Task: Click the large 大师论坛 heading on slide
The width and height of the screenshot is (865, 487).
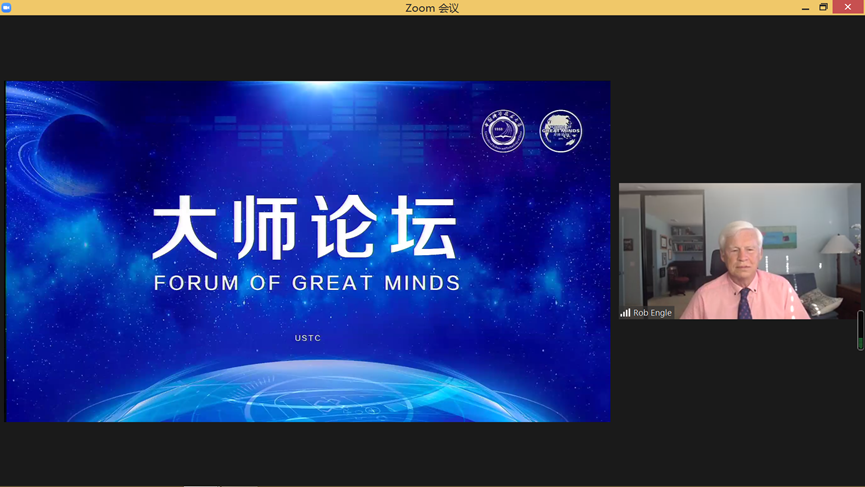Action: click(305, 229)
